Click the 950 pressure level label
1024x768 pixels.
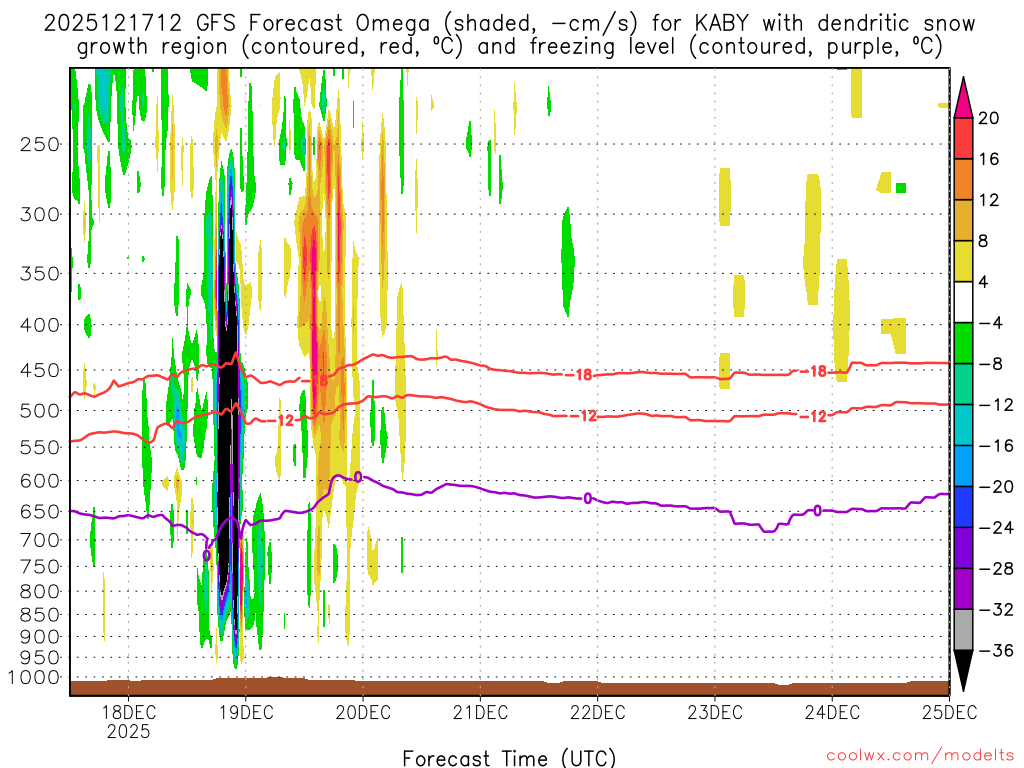40,658
